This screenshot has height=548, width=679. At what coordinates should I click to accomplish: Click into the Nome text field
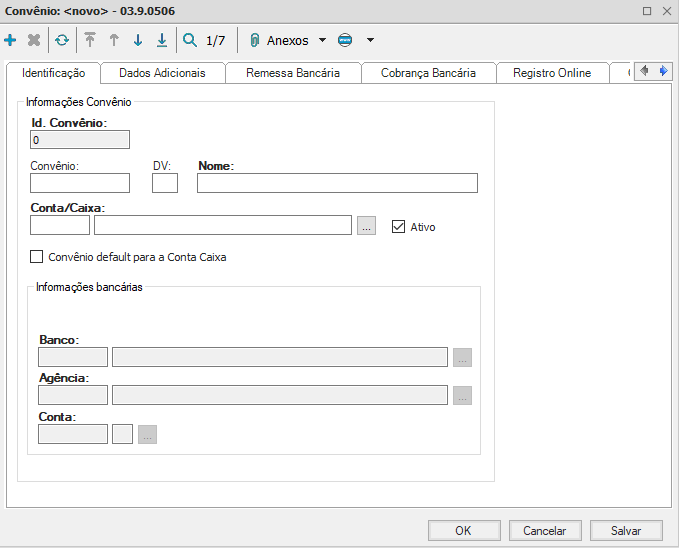coord(337,183)
